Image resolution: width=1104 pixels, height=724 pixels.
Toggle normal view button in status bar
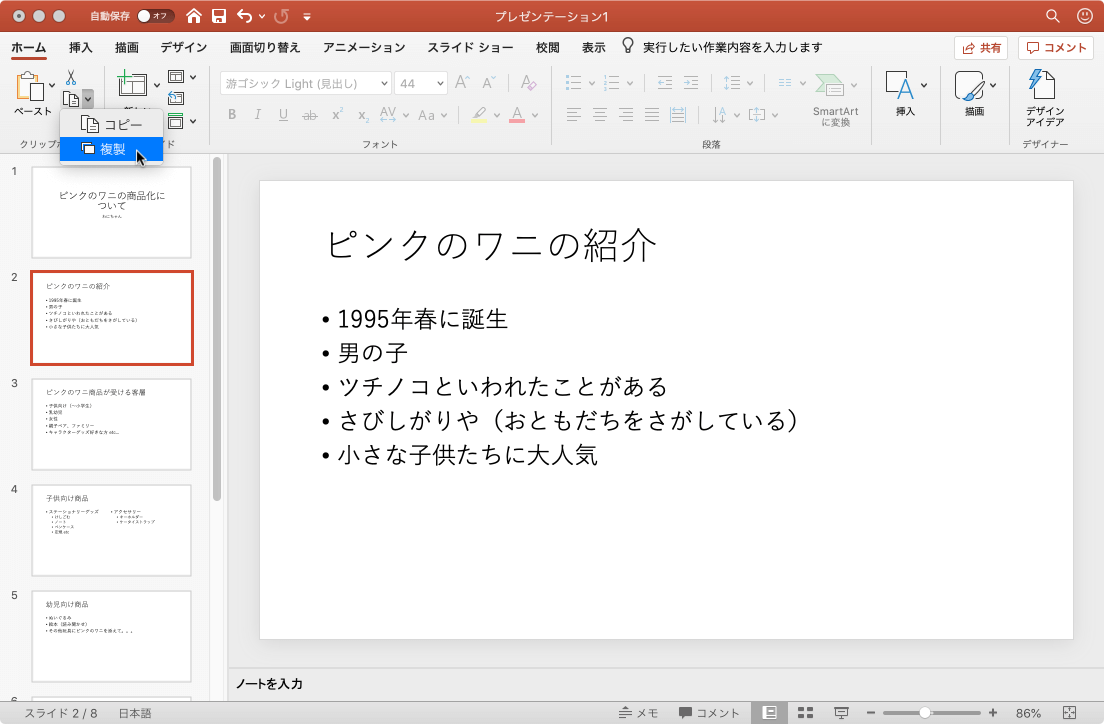coord(769,713)
